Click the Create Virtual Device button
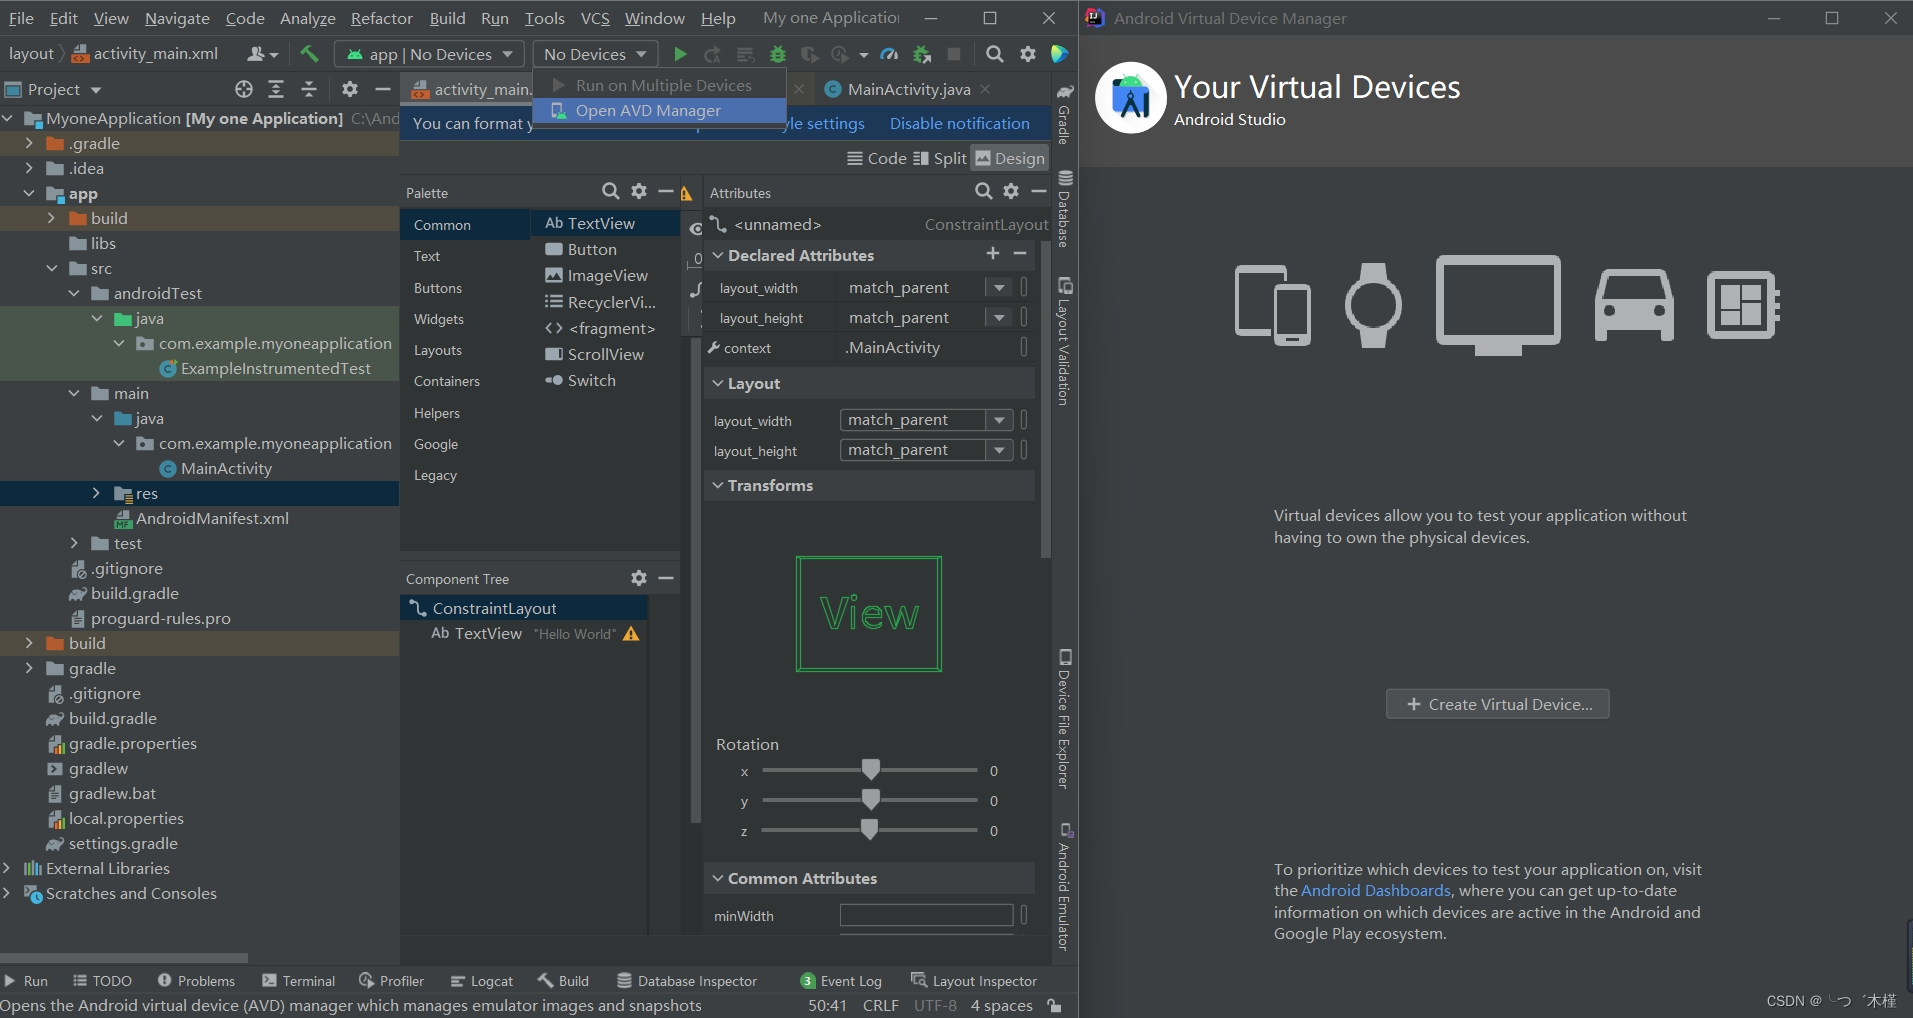This screenshot has height=1018, width=1913. (x=1497, y=703)
